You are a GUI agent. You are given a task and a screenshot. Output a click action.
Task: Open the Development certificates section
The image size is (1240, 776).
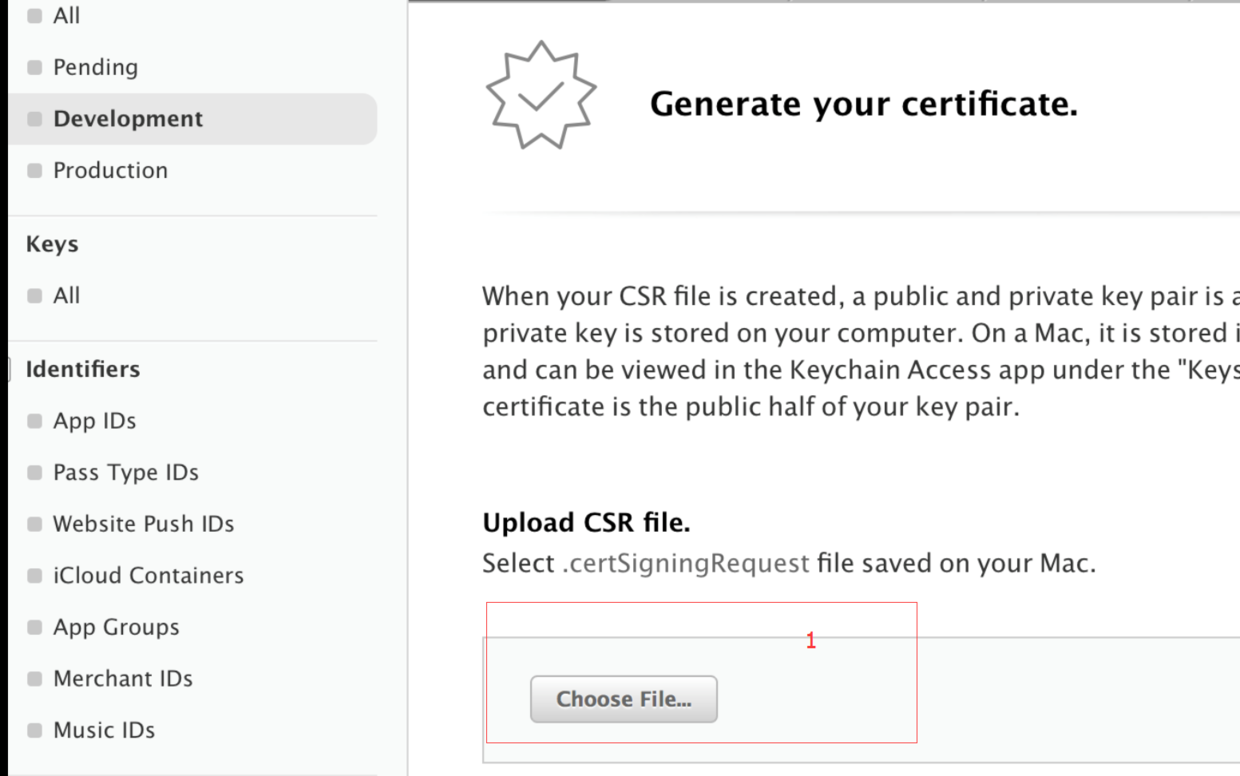(x=128, y=119)
